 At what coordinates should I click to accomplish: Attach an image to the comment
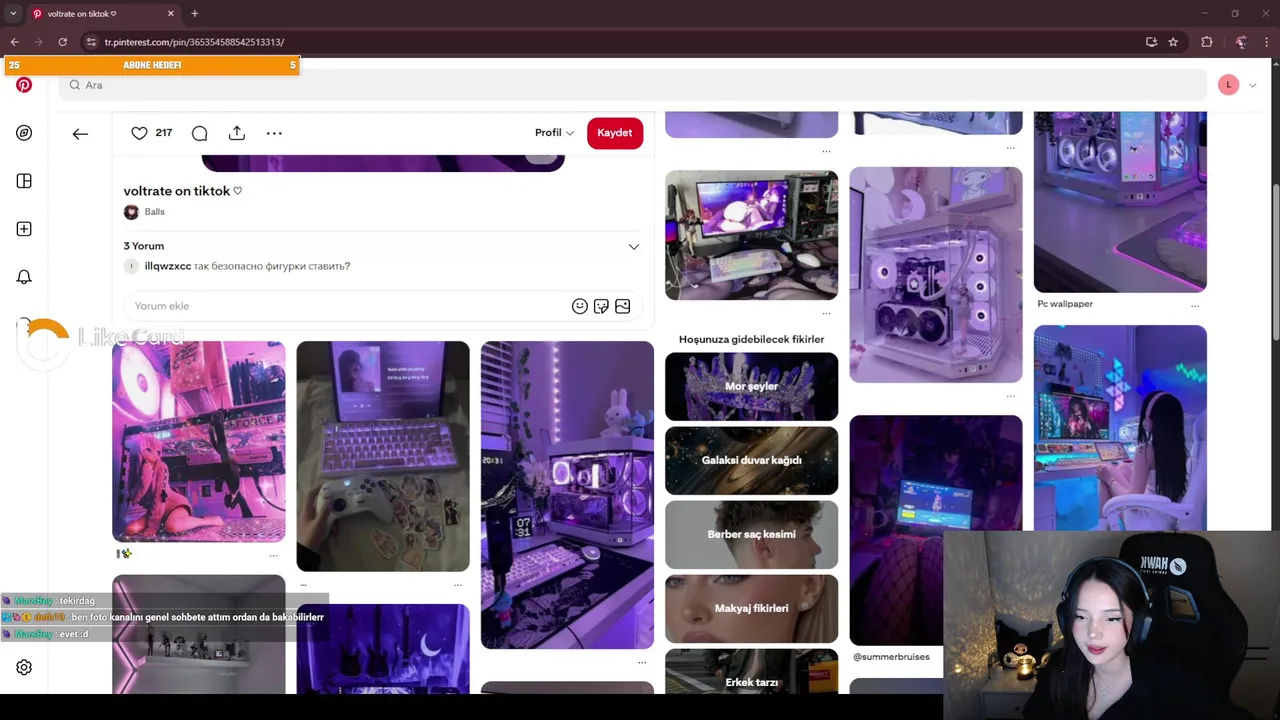pyautogui.click(x=622, y=306)
